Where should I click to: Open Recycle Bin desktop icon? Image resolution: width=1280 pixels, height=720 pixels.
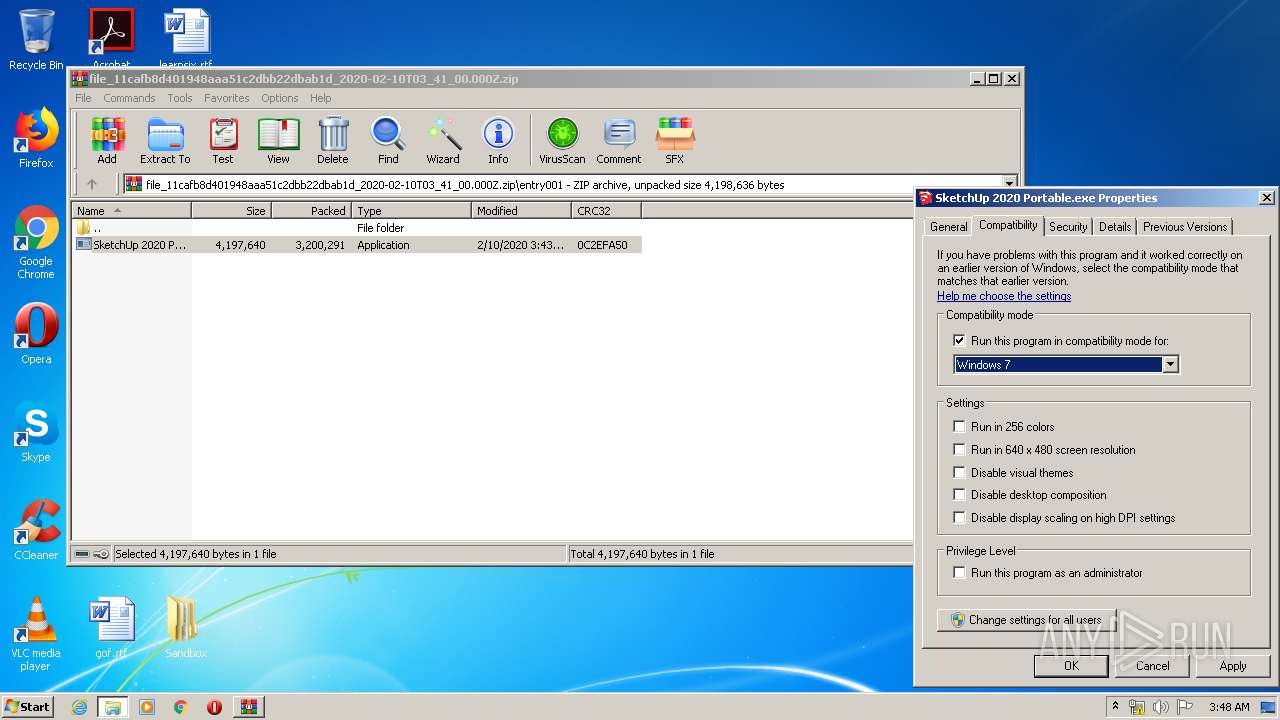36,40
